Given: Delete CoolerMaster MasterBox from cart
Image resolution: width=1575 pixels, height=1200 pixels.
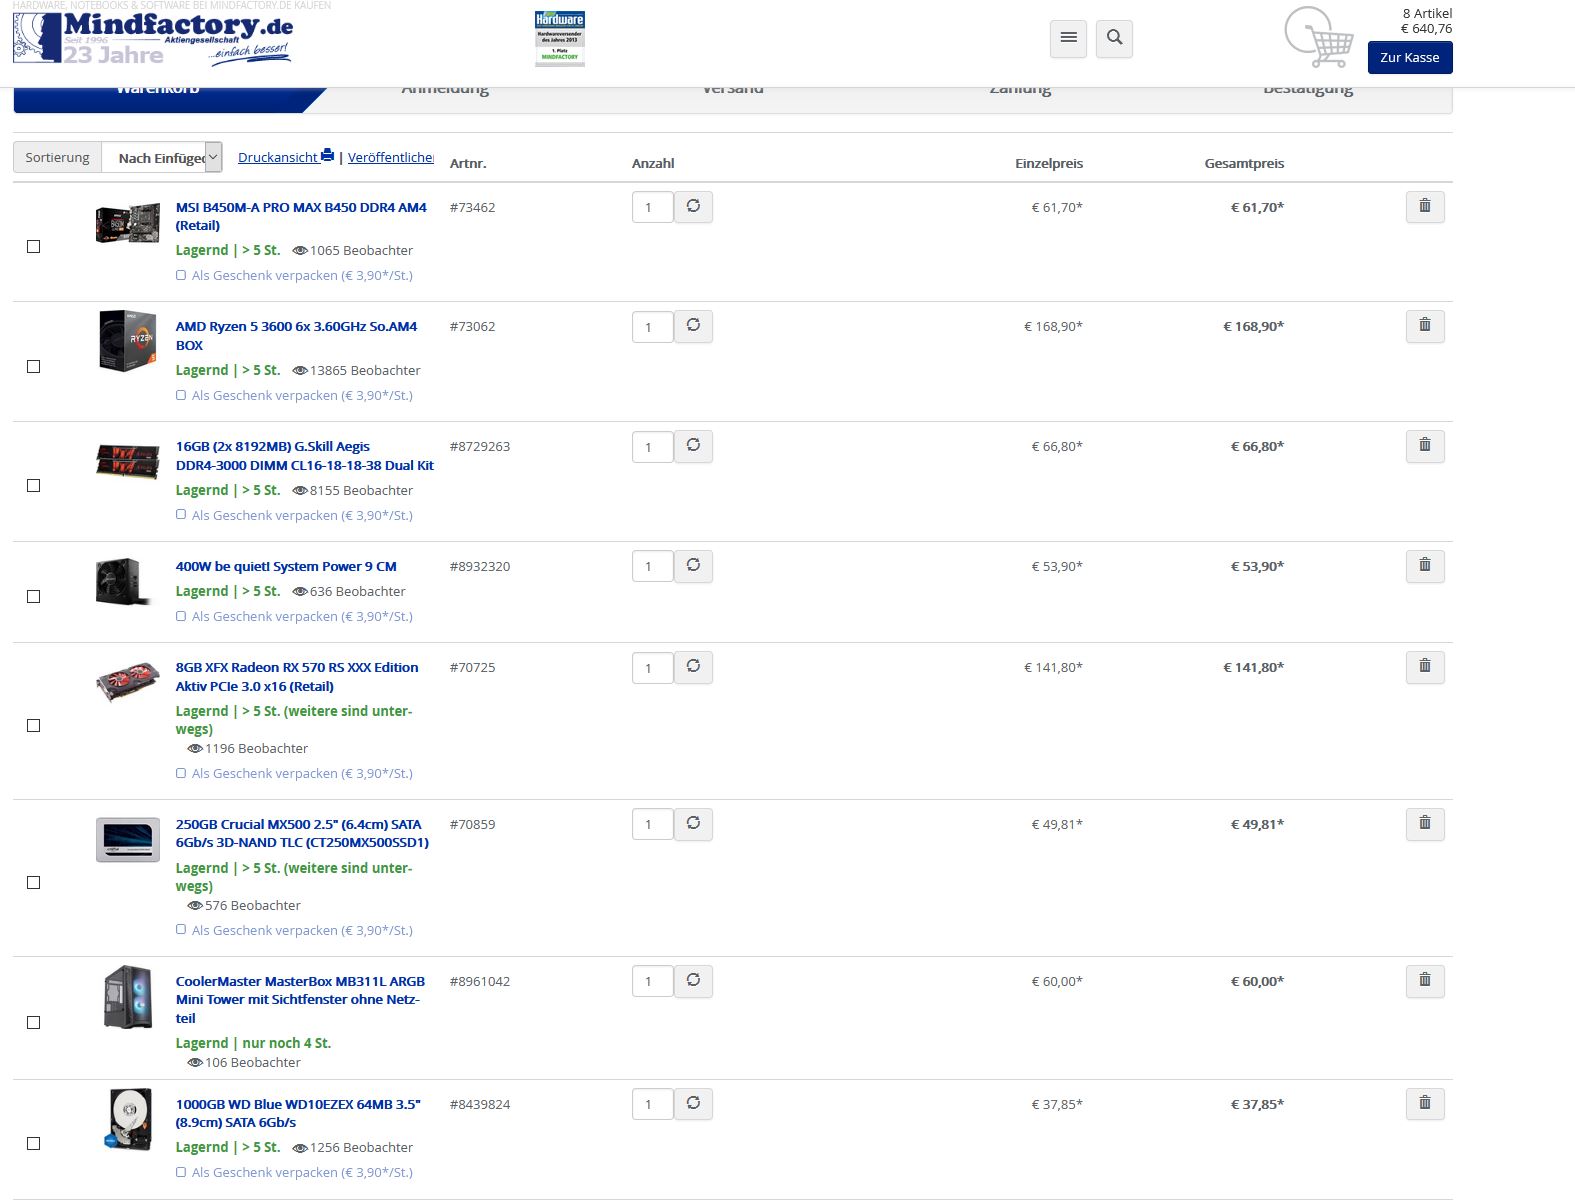Looking at the screenshot, I should [x=1425, y=981].
